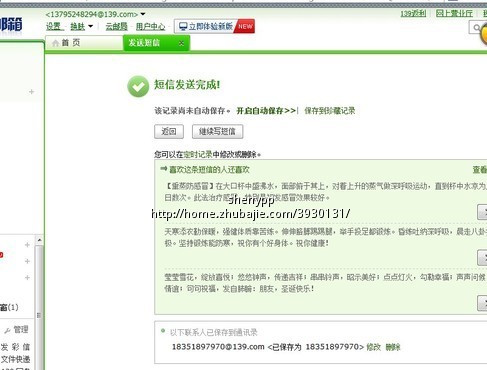Screen dimensions: 487x370
Task: Click the 保存到珍藏记录 link
Action: (x=330, y=111)
